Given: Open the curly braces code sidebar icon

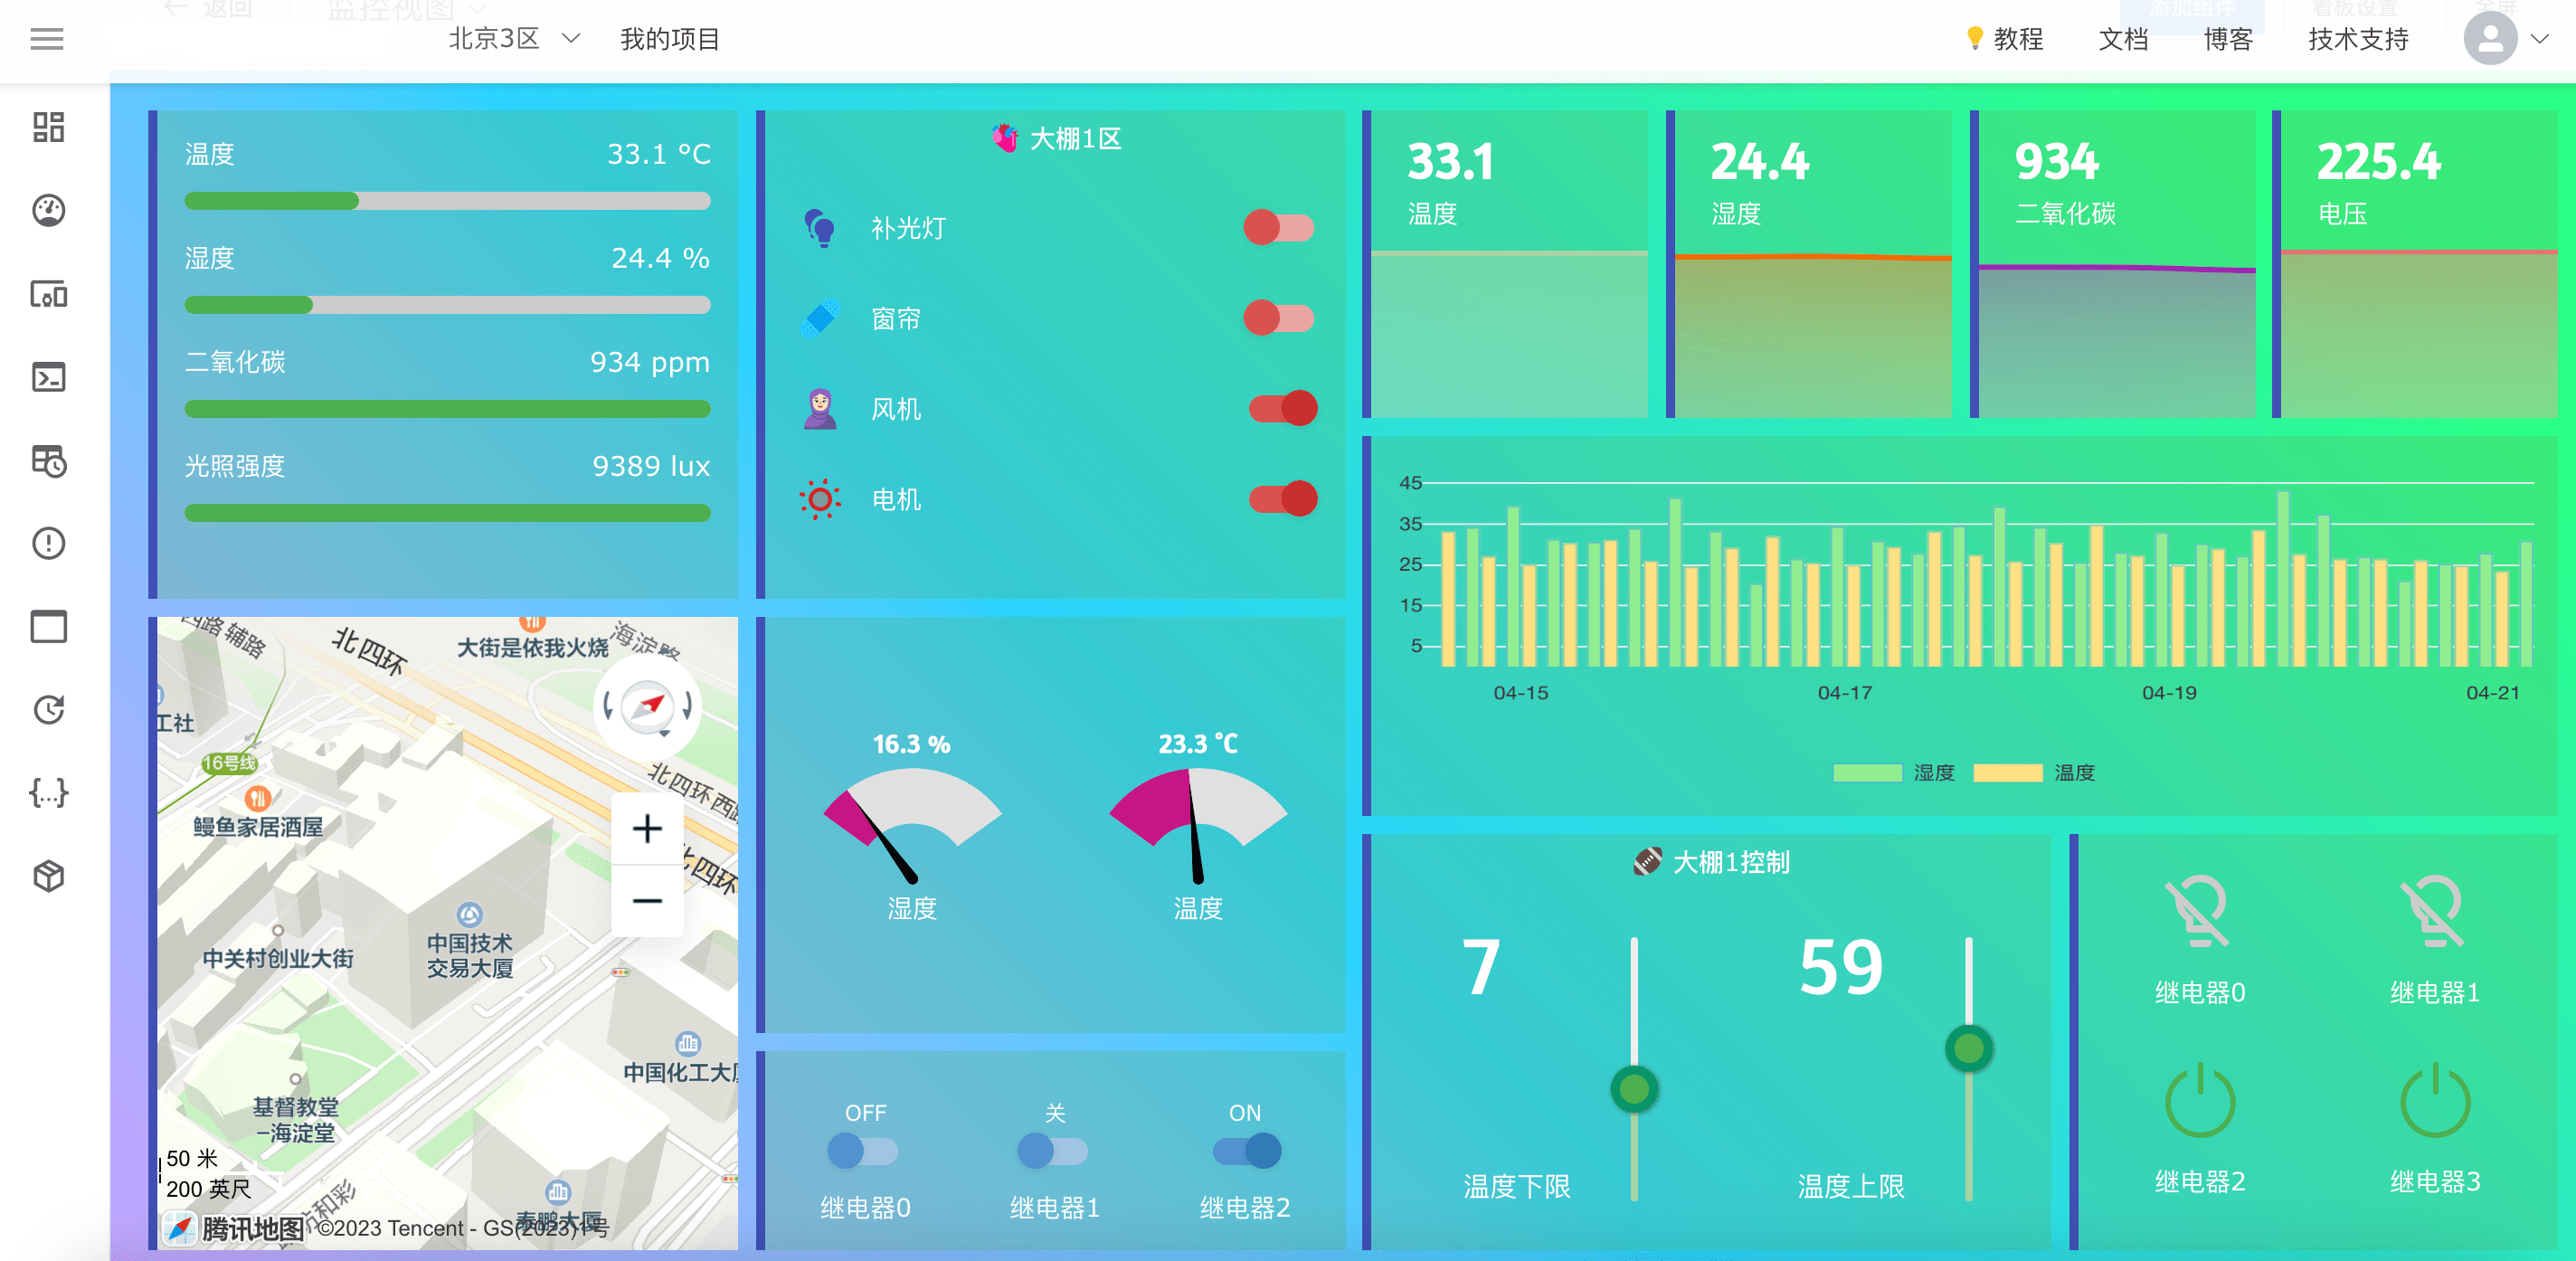Looking at the screenshot, I should point(48,793).
